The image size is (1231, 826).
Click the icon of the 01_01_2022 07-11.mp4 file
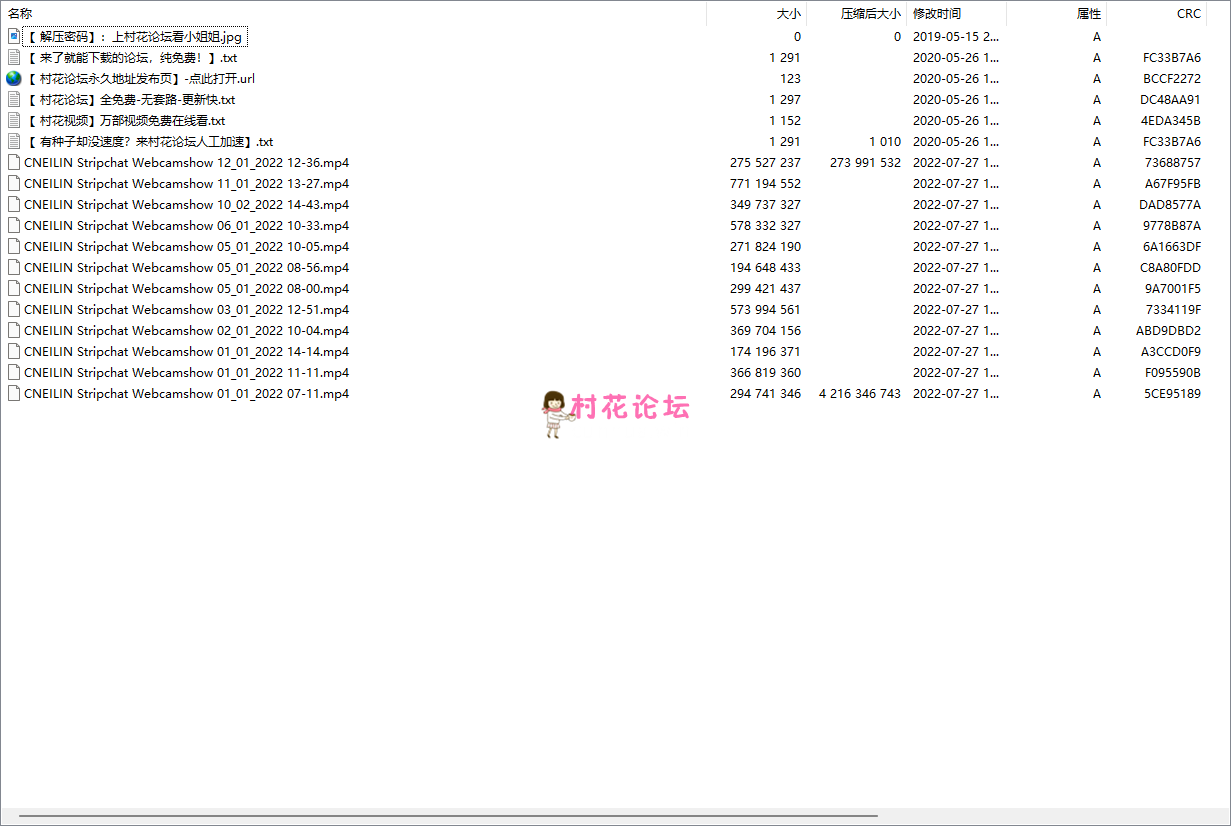14,394
